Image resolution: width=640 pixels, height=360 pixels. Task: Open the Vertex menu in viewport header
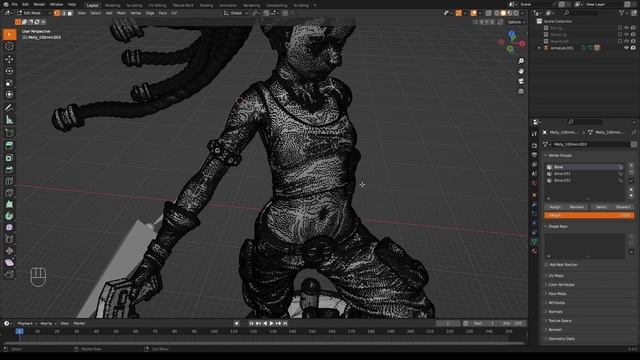pos(136,13)
